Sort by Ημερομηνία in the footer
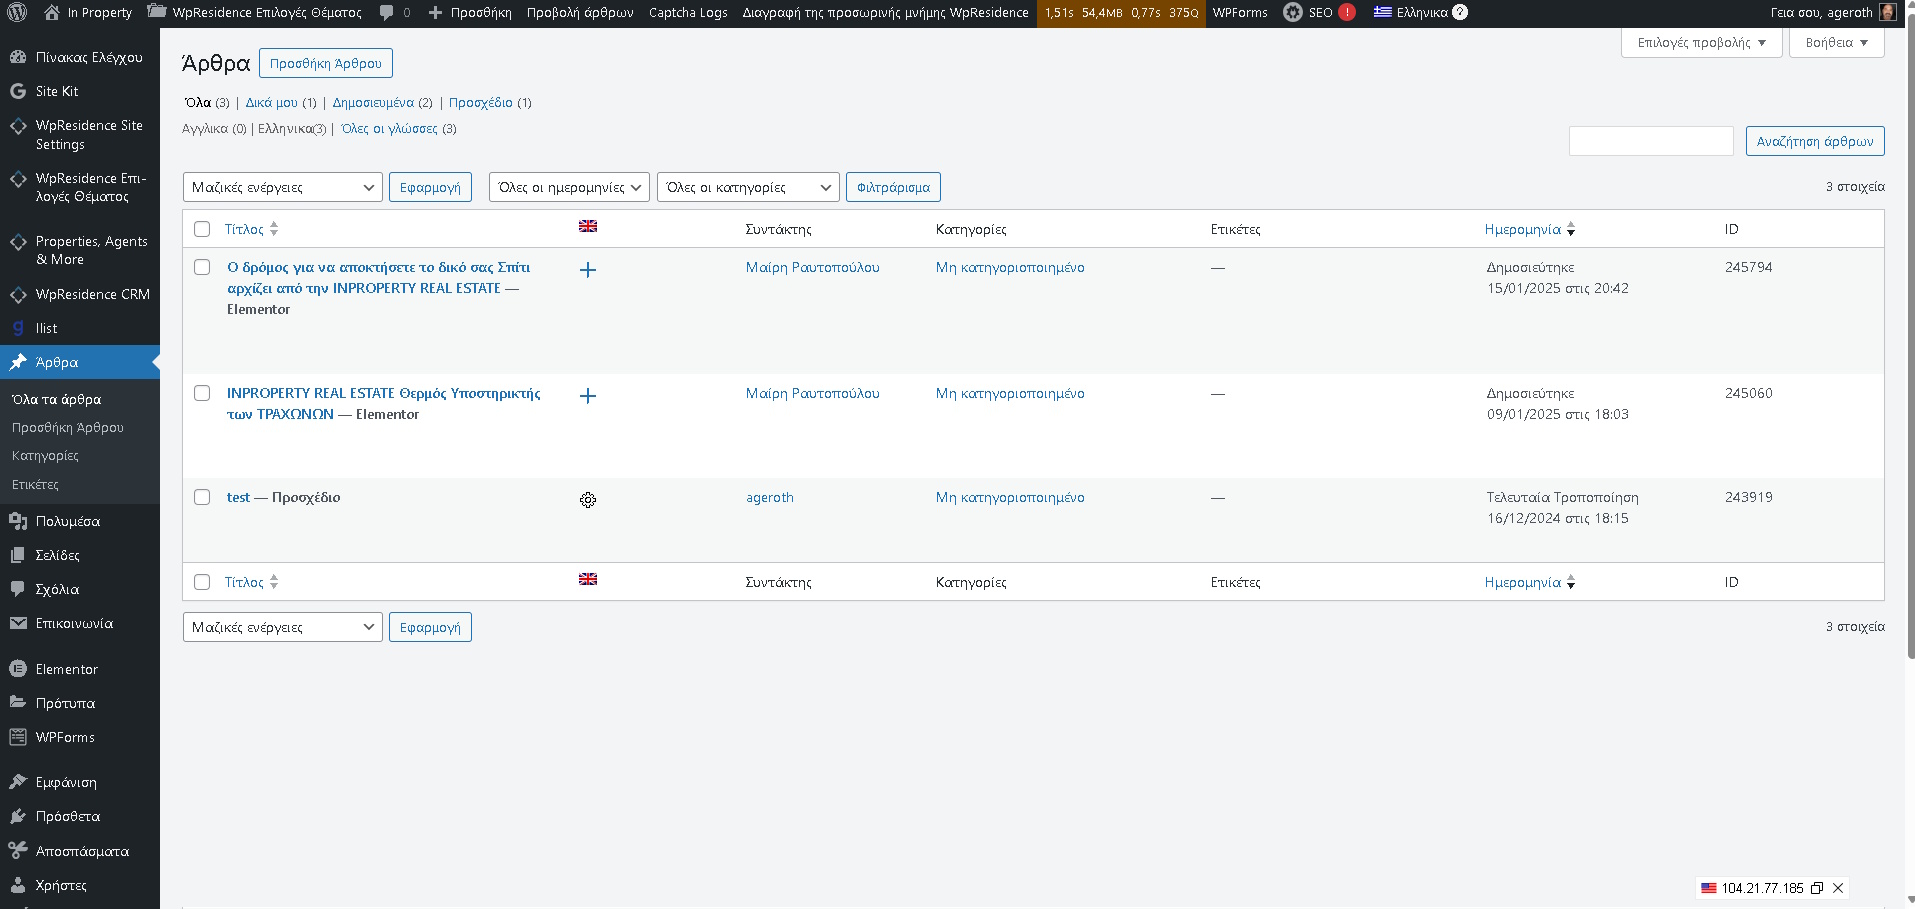The image size is (1915, 909). tap(1530, 582)
